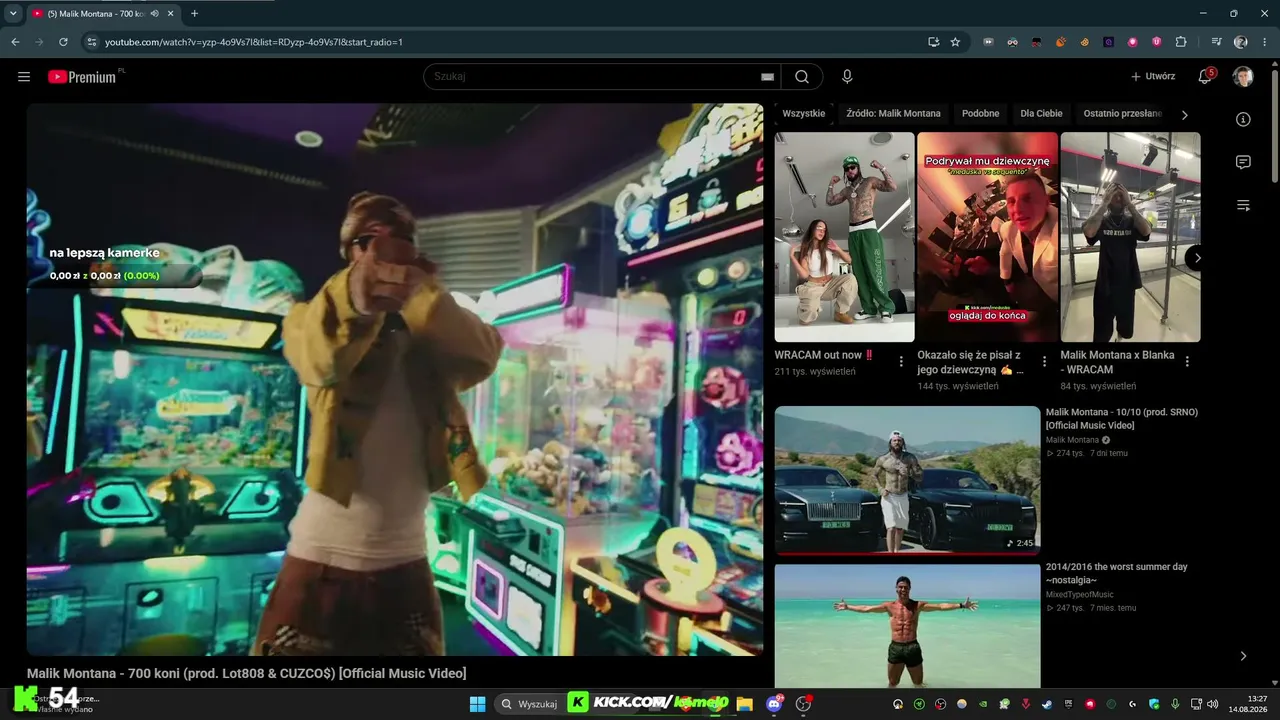This screenshot has height=720, width=1280.
Task: Open the WRACAM out now short thumbnail
Action: (844, 237)
